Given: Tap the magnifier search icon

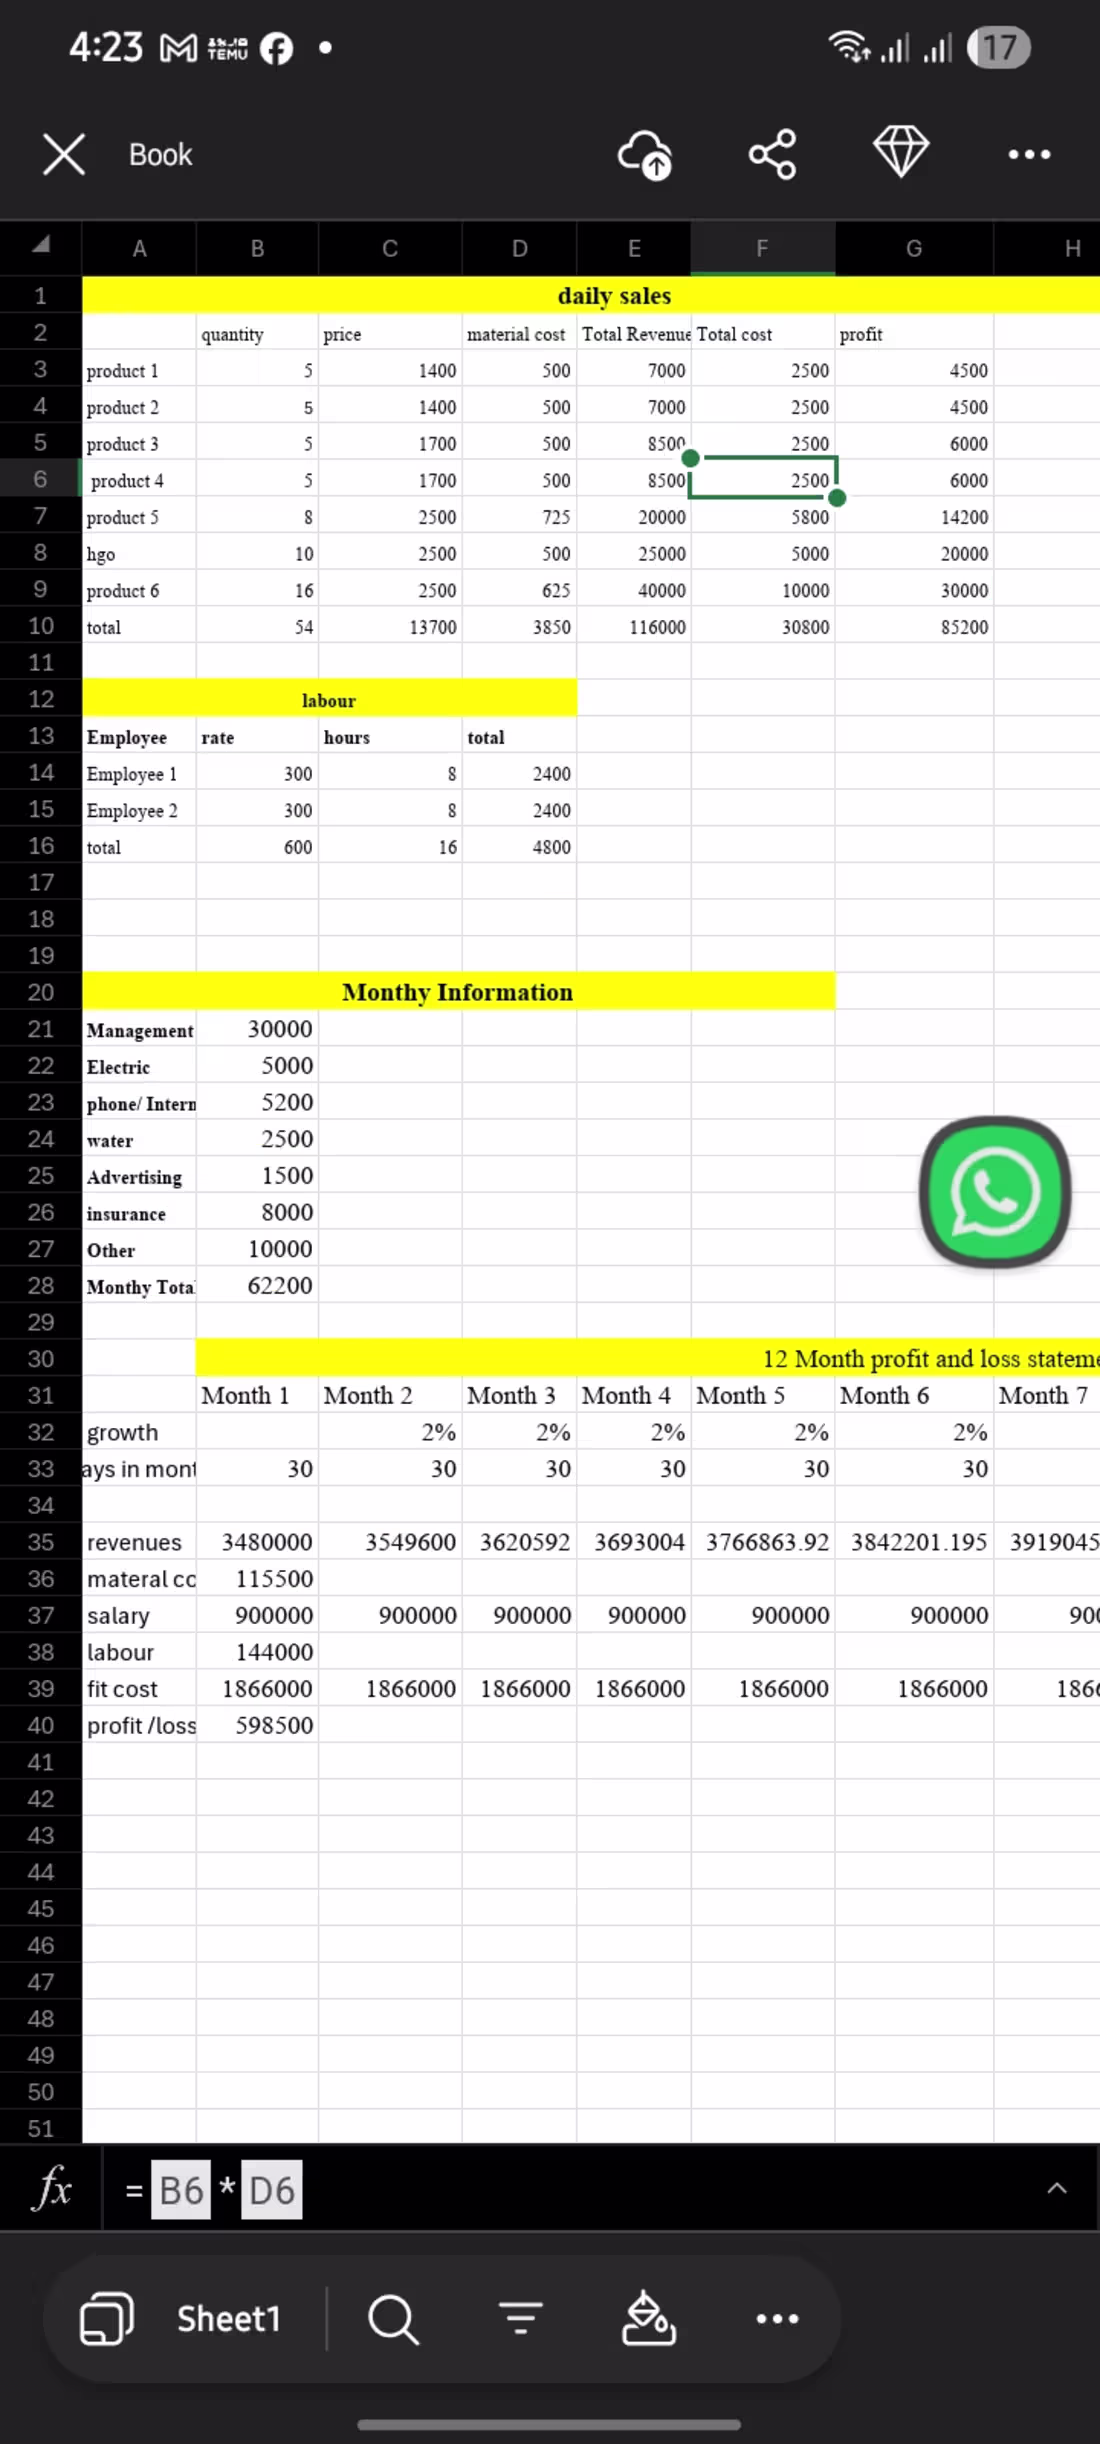Looking at the screenshot, I should point(393,2318).
